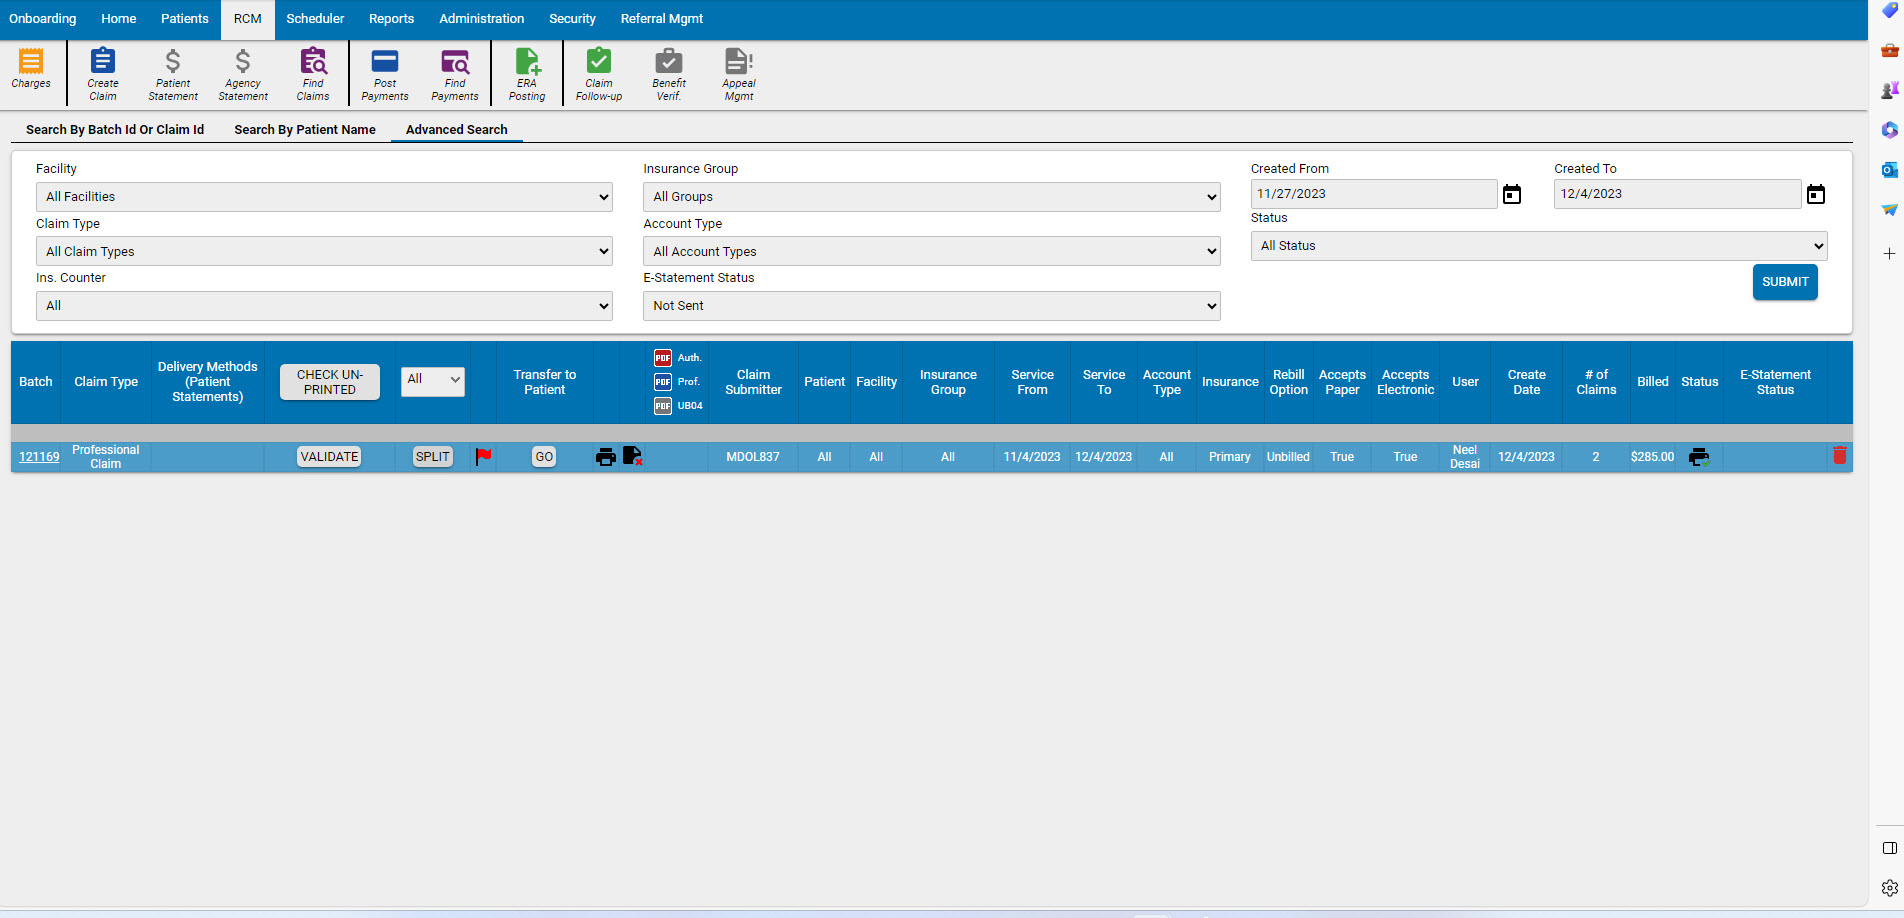Select the ERA Posting icon
Viewport: 1904px width, 918px height.
(527, 73)
